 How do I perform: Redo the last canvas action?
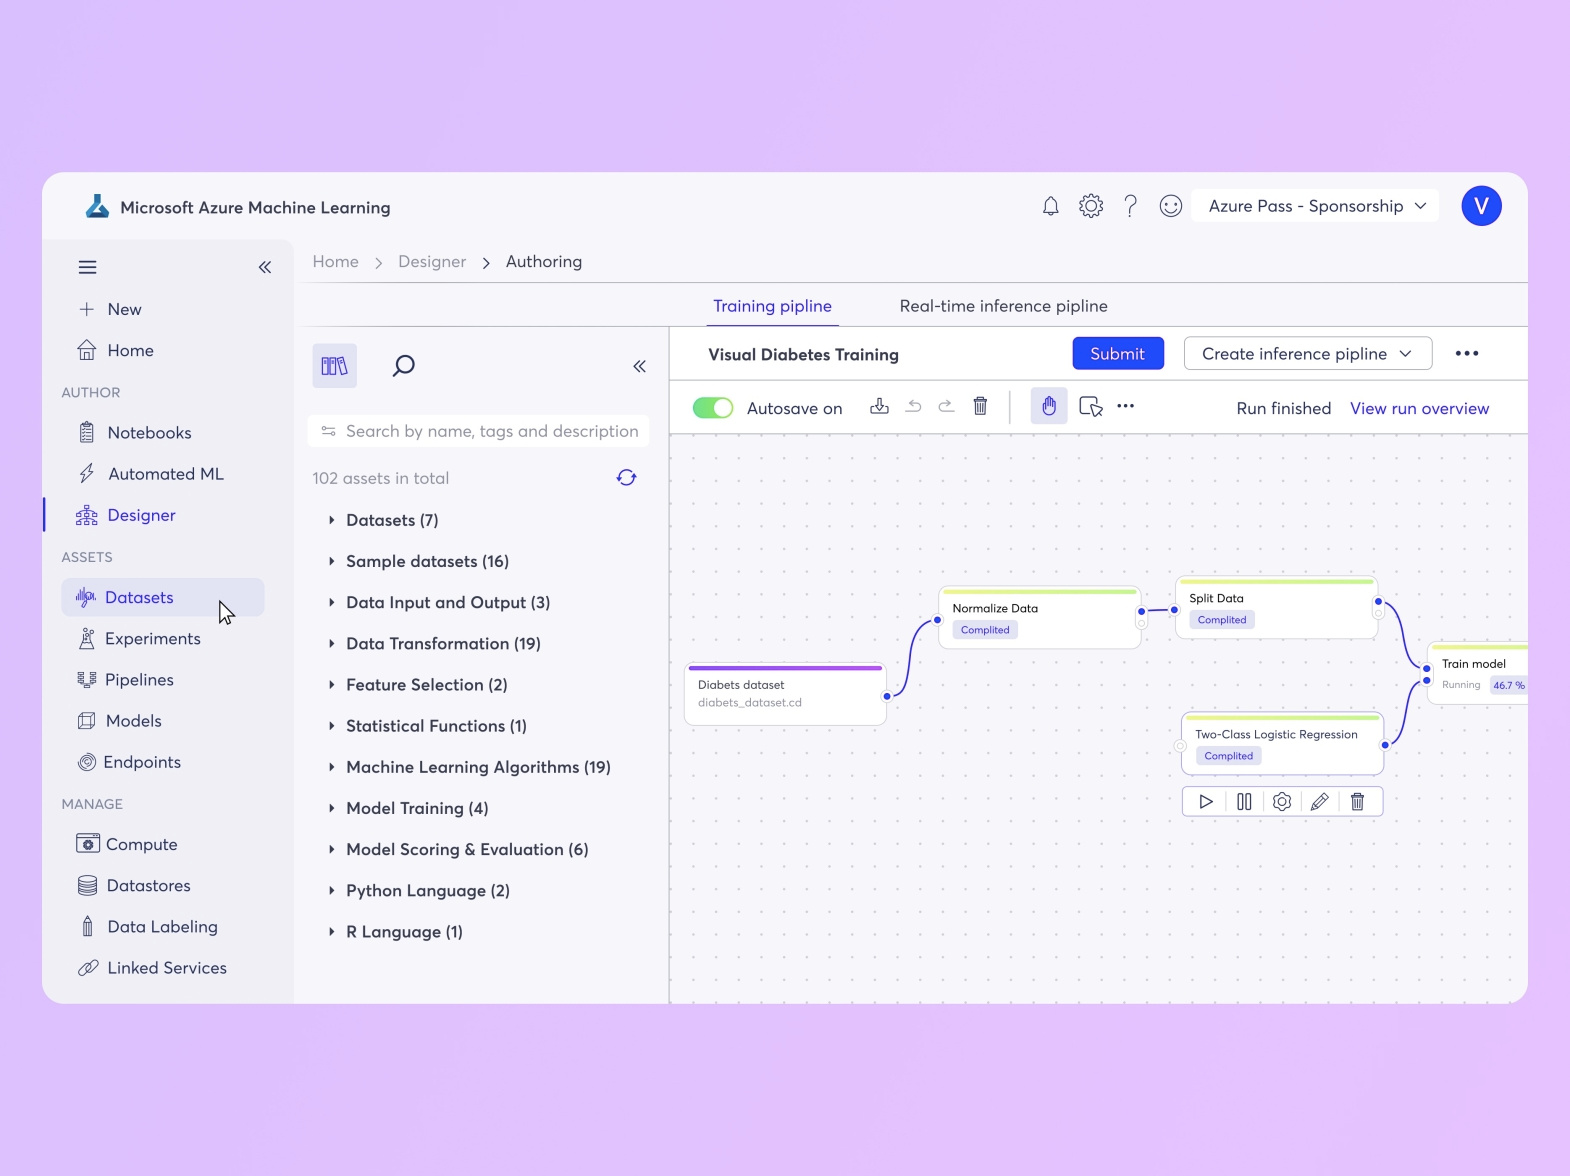click(946, 406)
